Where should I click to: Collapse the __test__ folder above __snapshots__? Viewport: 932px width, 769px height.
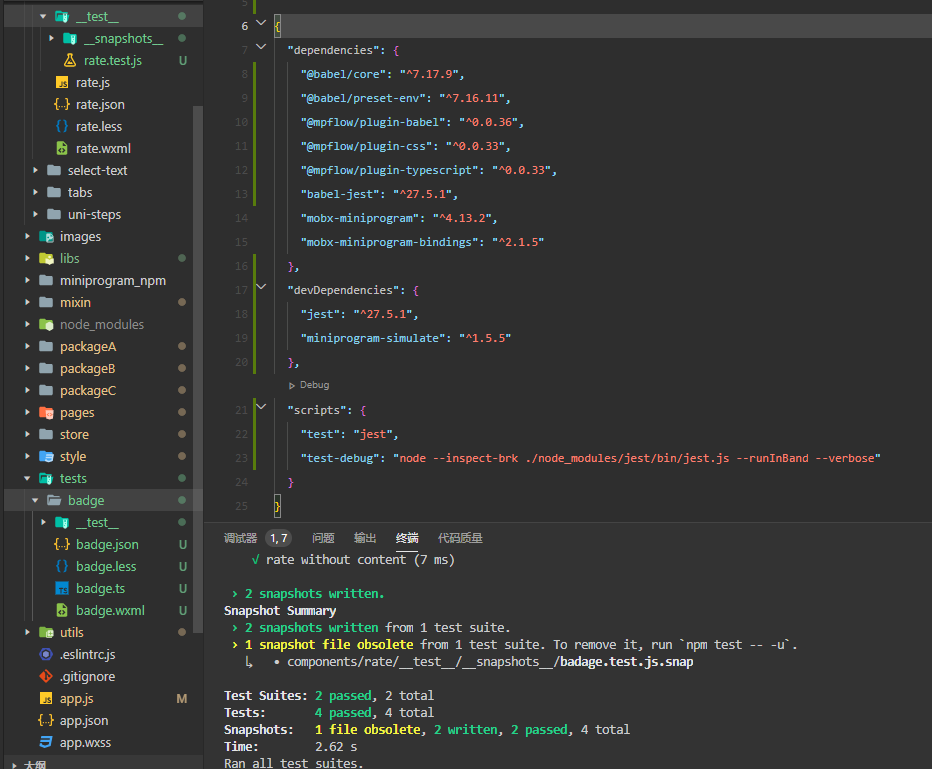pyautogui.click(x=43, y=17)
